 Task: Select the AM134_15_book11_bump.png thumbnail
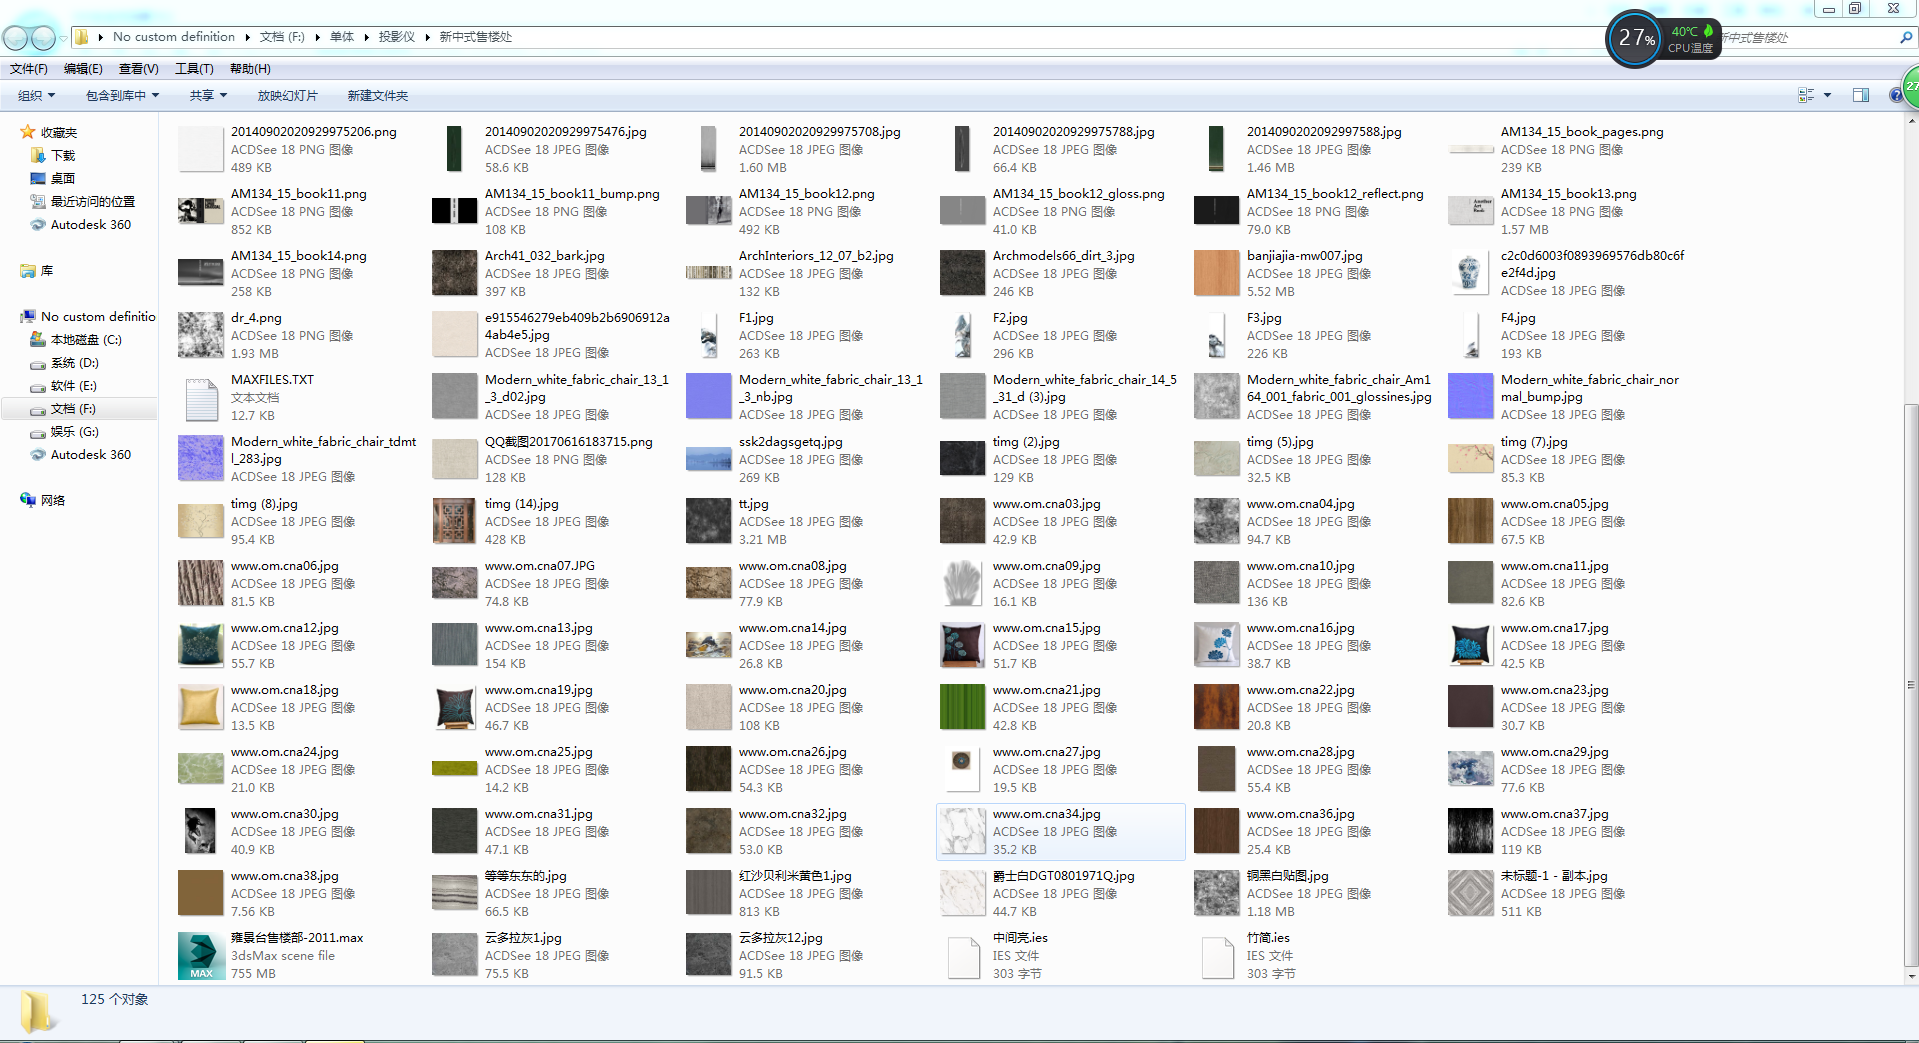[x=455, y=211]
